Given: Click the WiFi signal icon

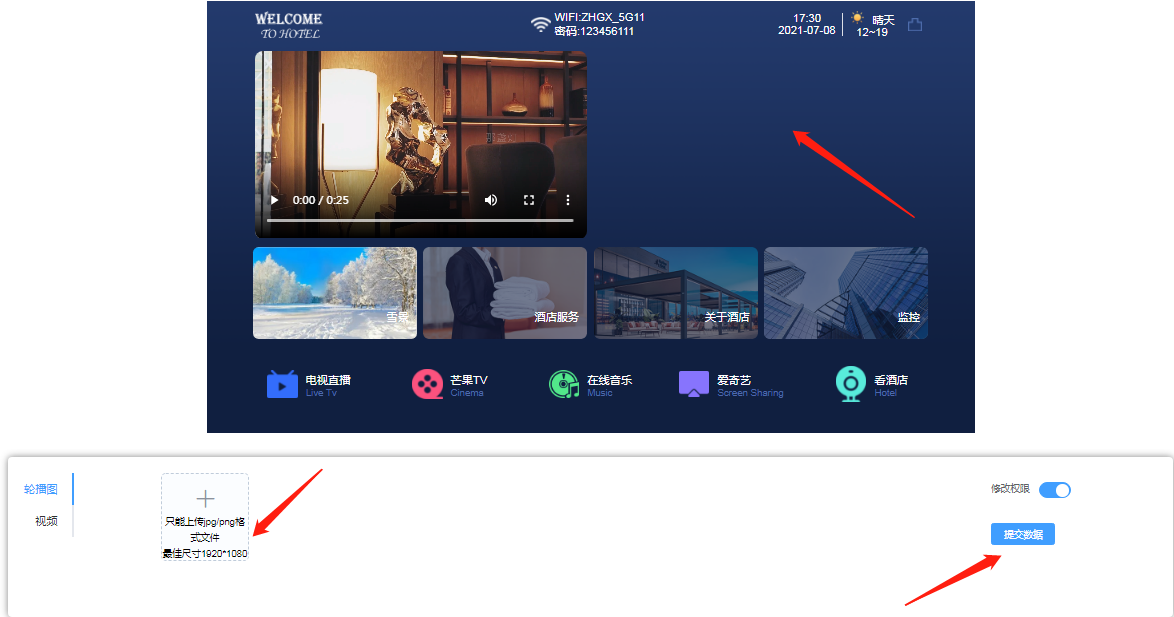Looking at the screenshot, I should point(540,24).
